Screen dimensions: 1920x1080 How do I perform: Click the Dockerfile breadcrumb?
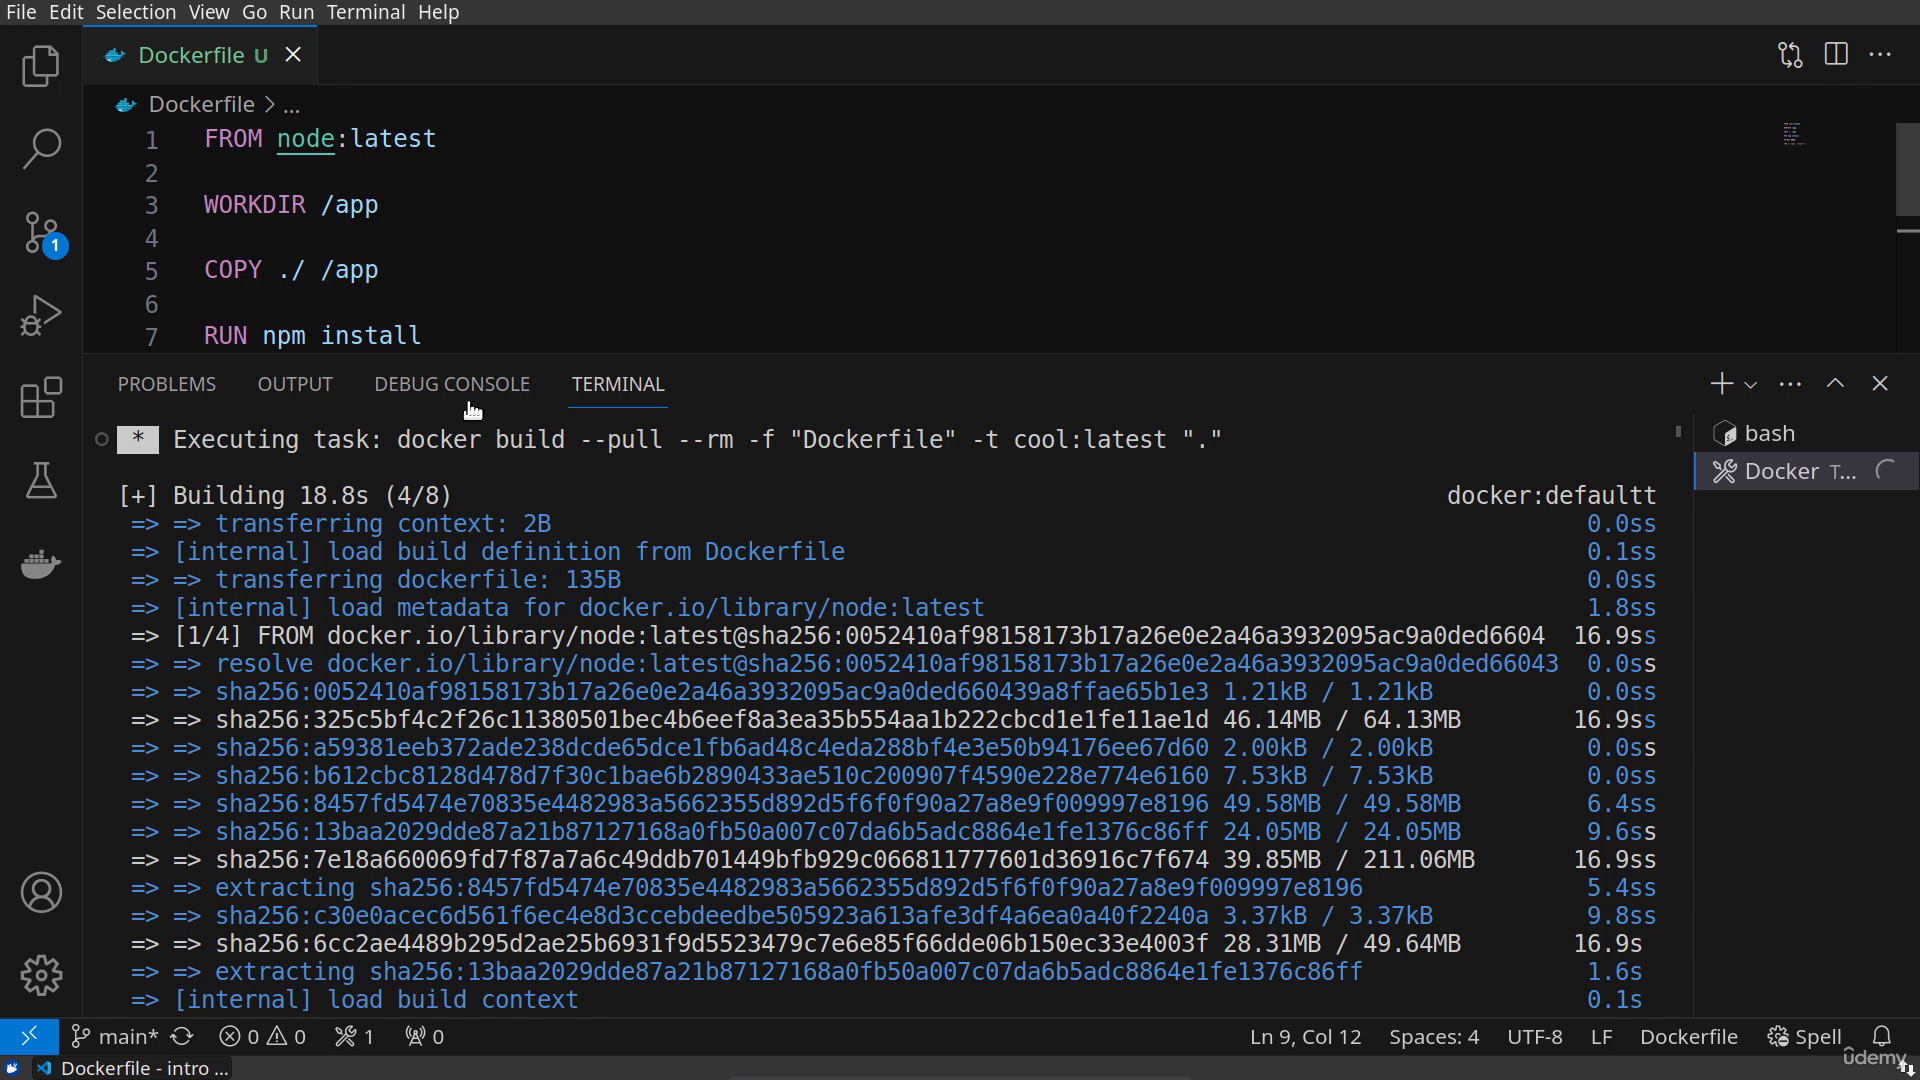(201, 104)
